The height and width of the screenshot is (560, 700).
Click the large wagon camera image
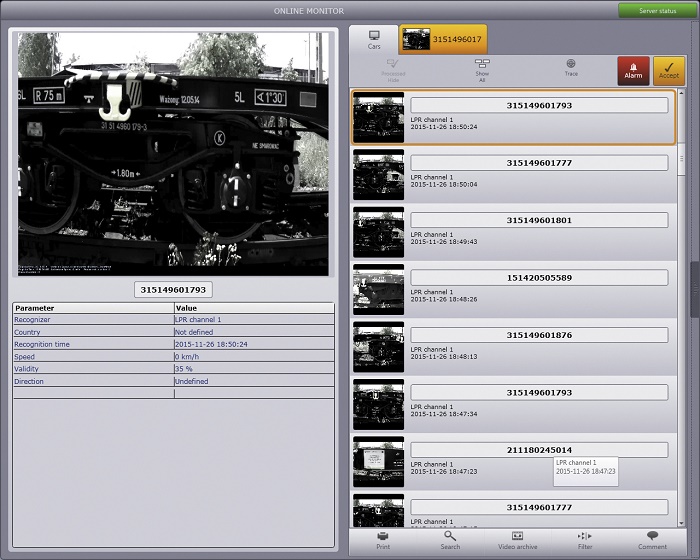(172, 153)
